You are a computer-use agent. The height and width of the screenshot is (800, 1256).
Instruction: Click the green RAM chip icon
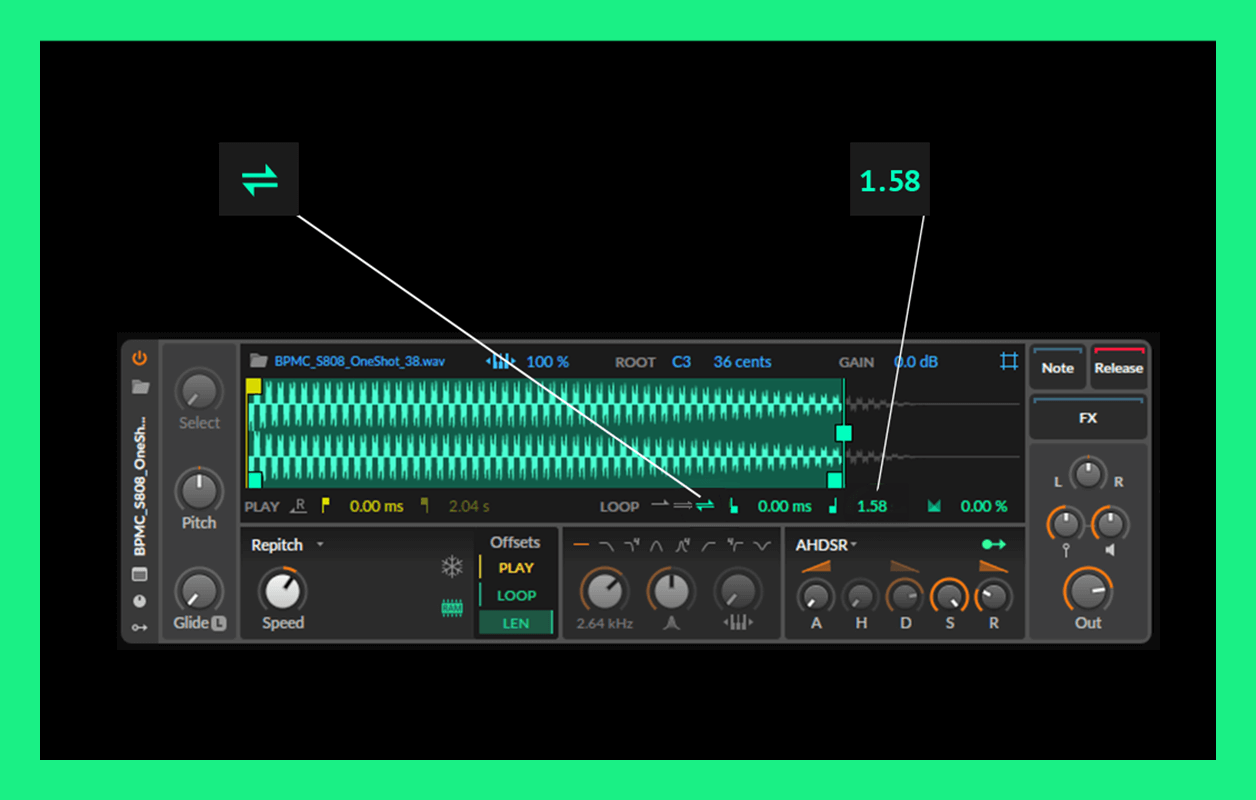pyautogui.click(x=452, y=608)
